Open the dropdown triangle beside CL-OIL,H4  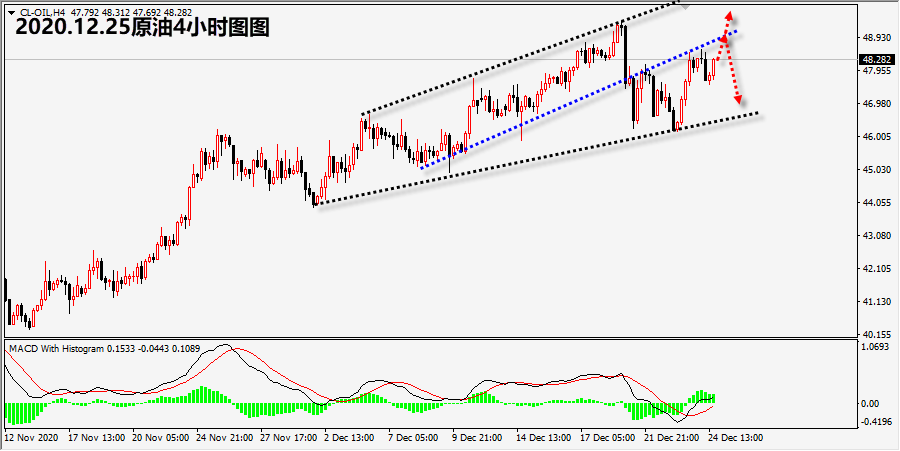(x=11, y=12)
